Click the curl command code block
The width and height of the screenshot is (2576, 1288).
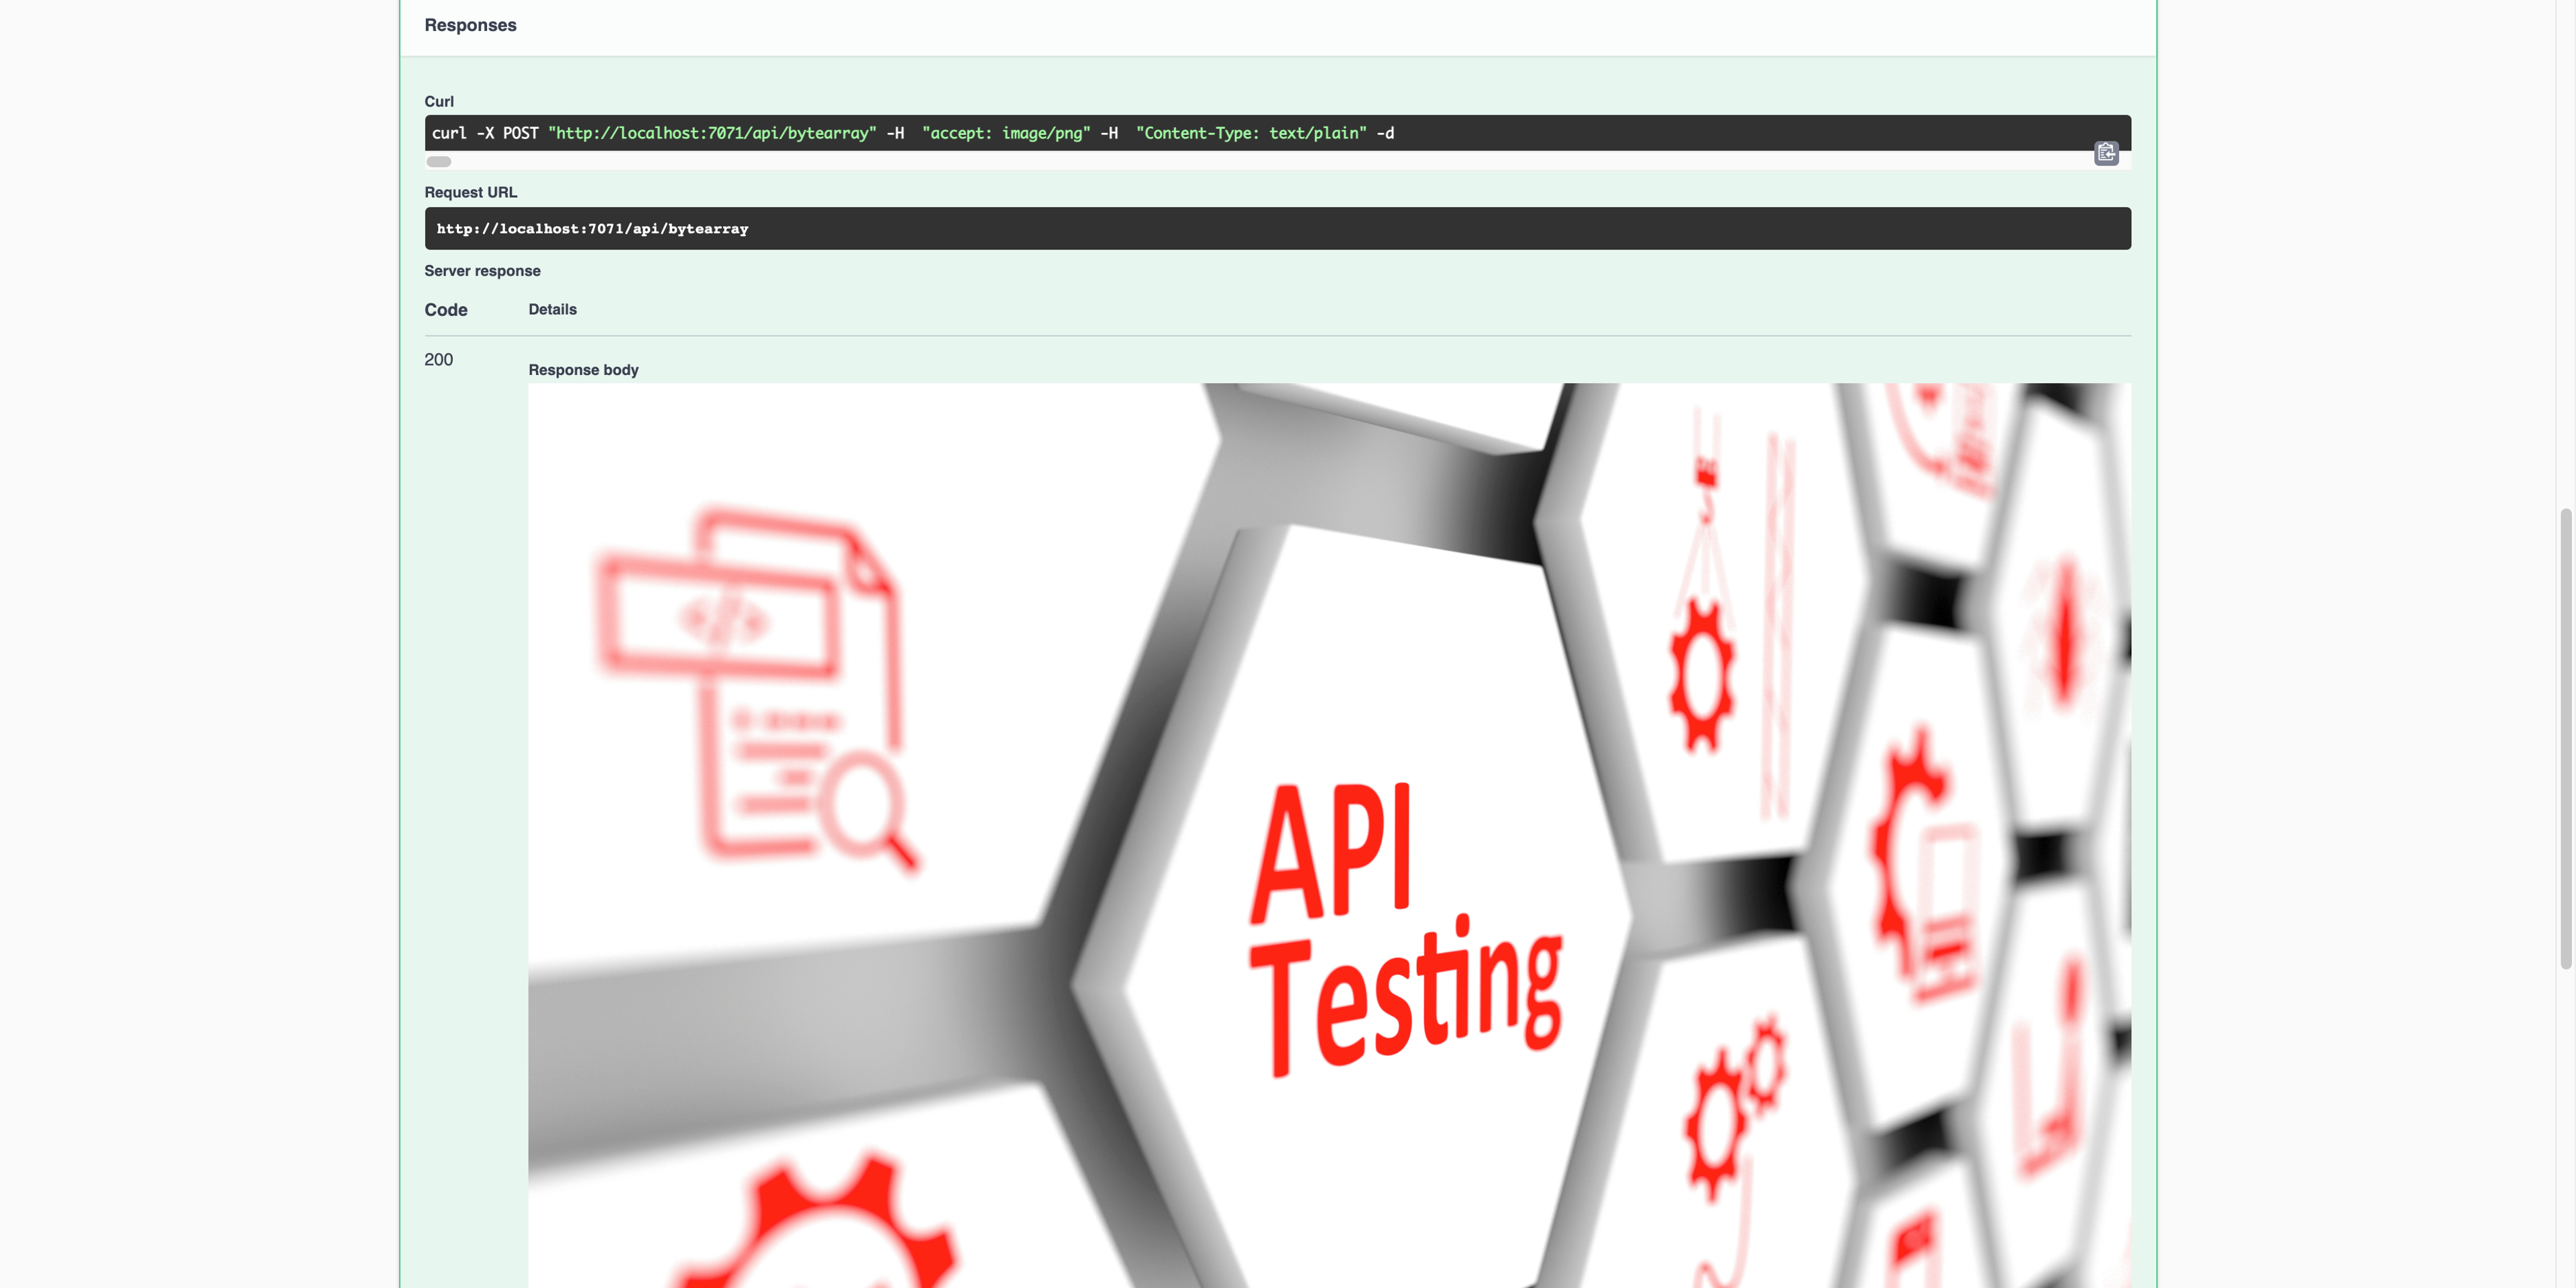click(x=1277, y=133)
